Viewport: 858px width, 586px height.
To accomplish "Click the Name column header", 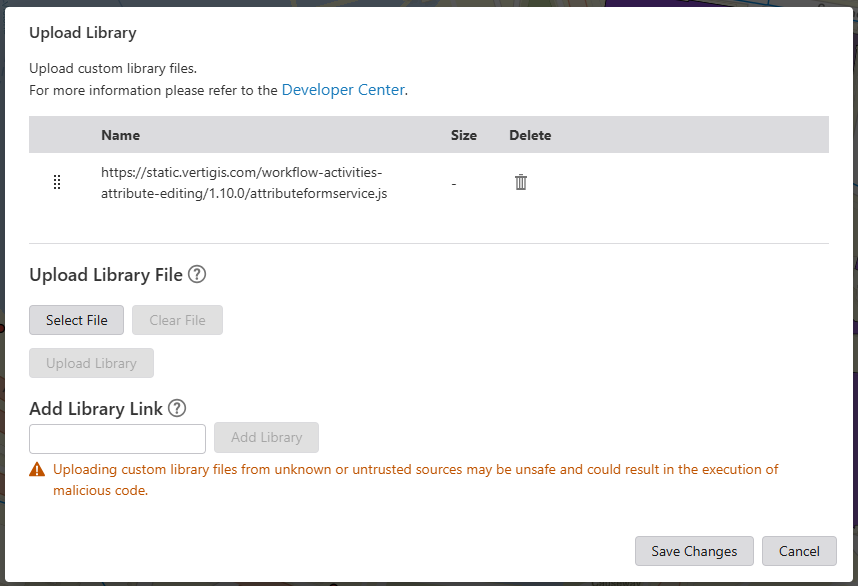I will (120, 135).
